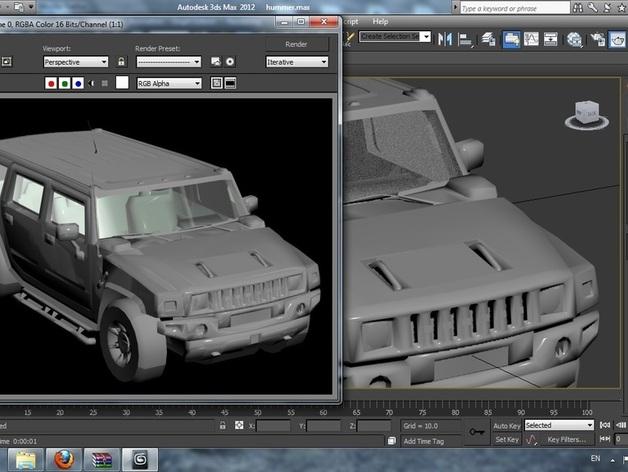The image size is (628, 472).
Task: Toggle monochrome display
Action: click(105, 83)
